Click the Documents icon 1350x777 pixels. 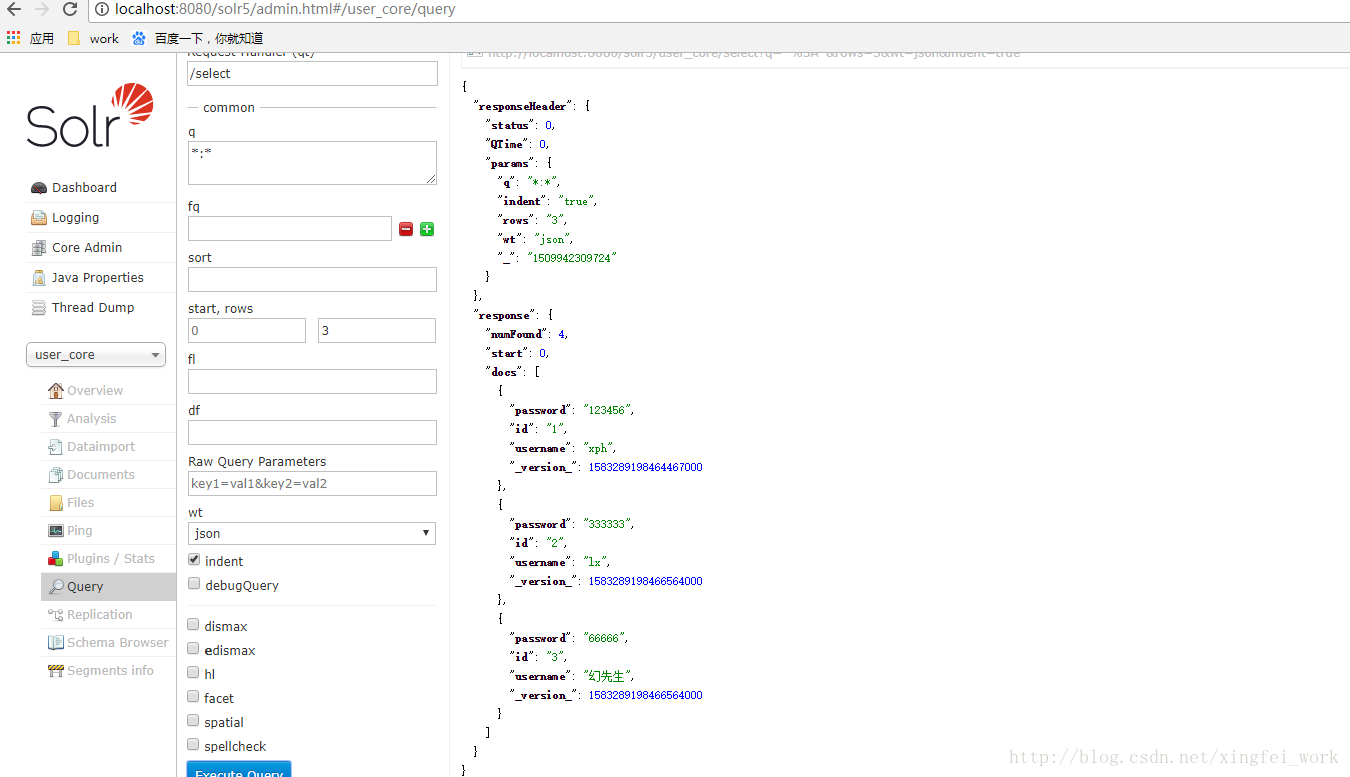click(56, 475)
